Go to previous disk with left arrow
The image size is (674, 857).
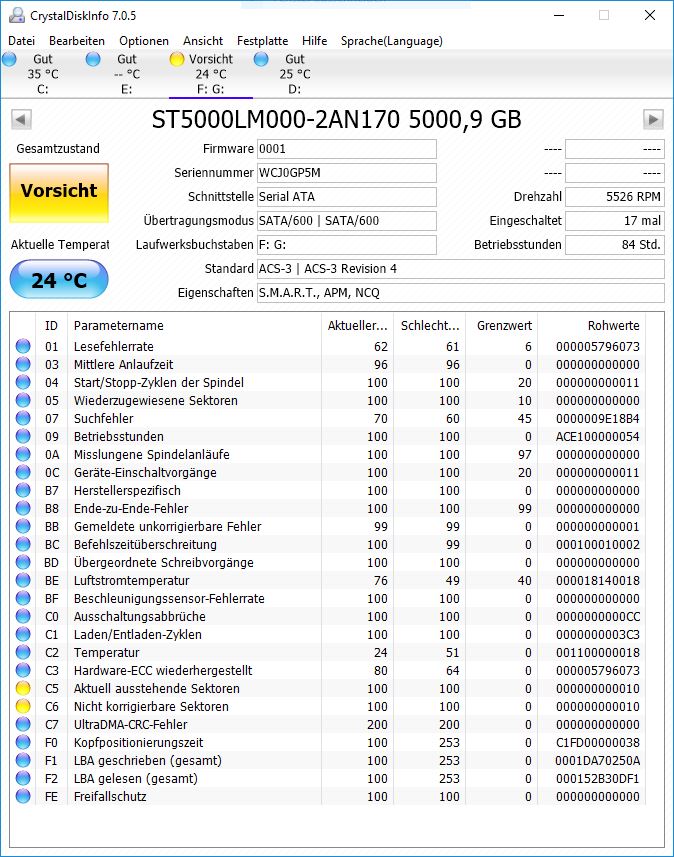(x=21, y=119)
